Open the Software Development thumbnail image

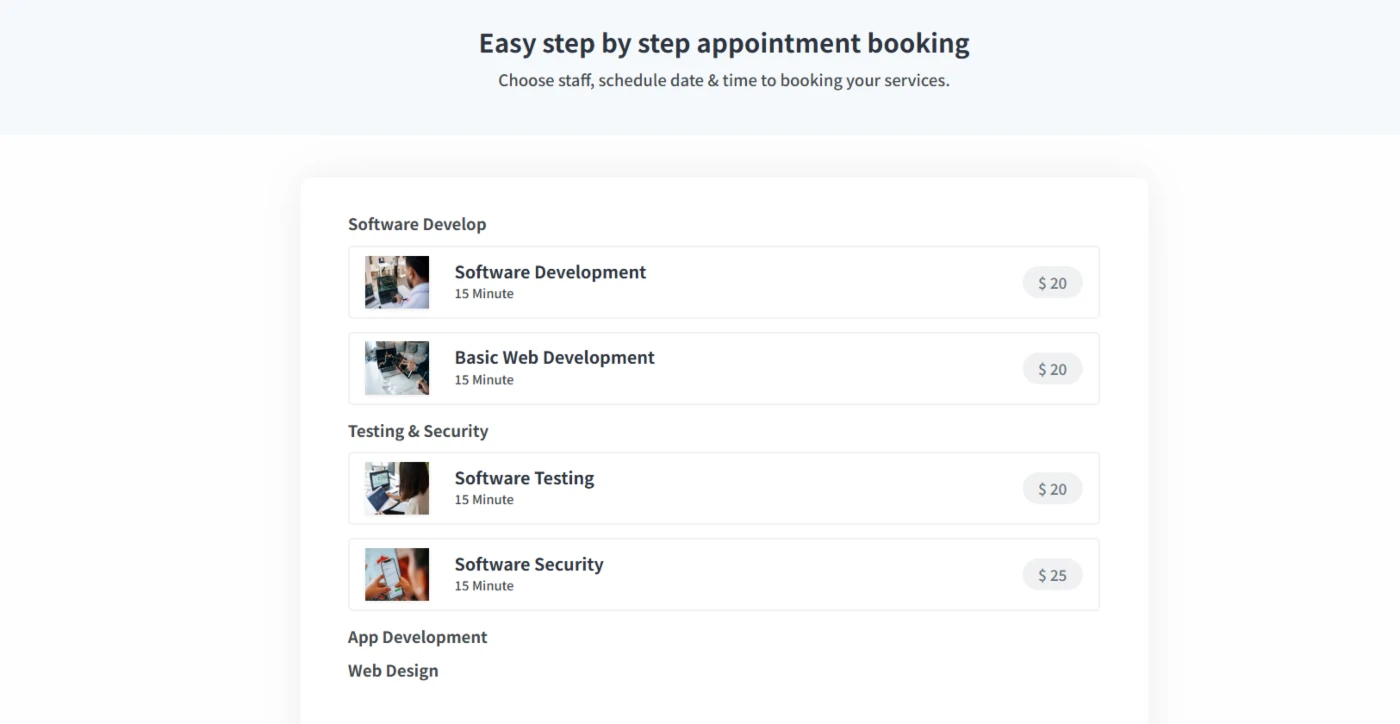[397, 282]
